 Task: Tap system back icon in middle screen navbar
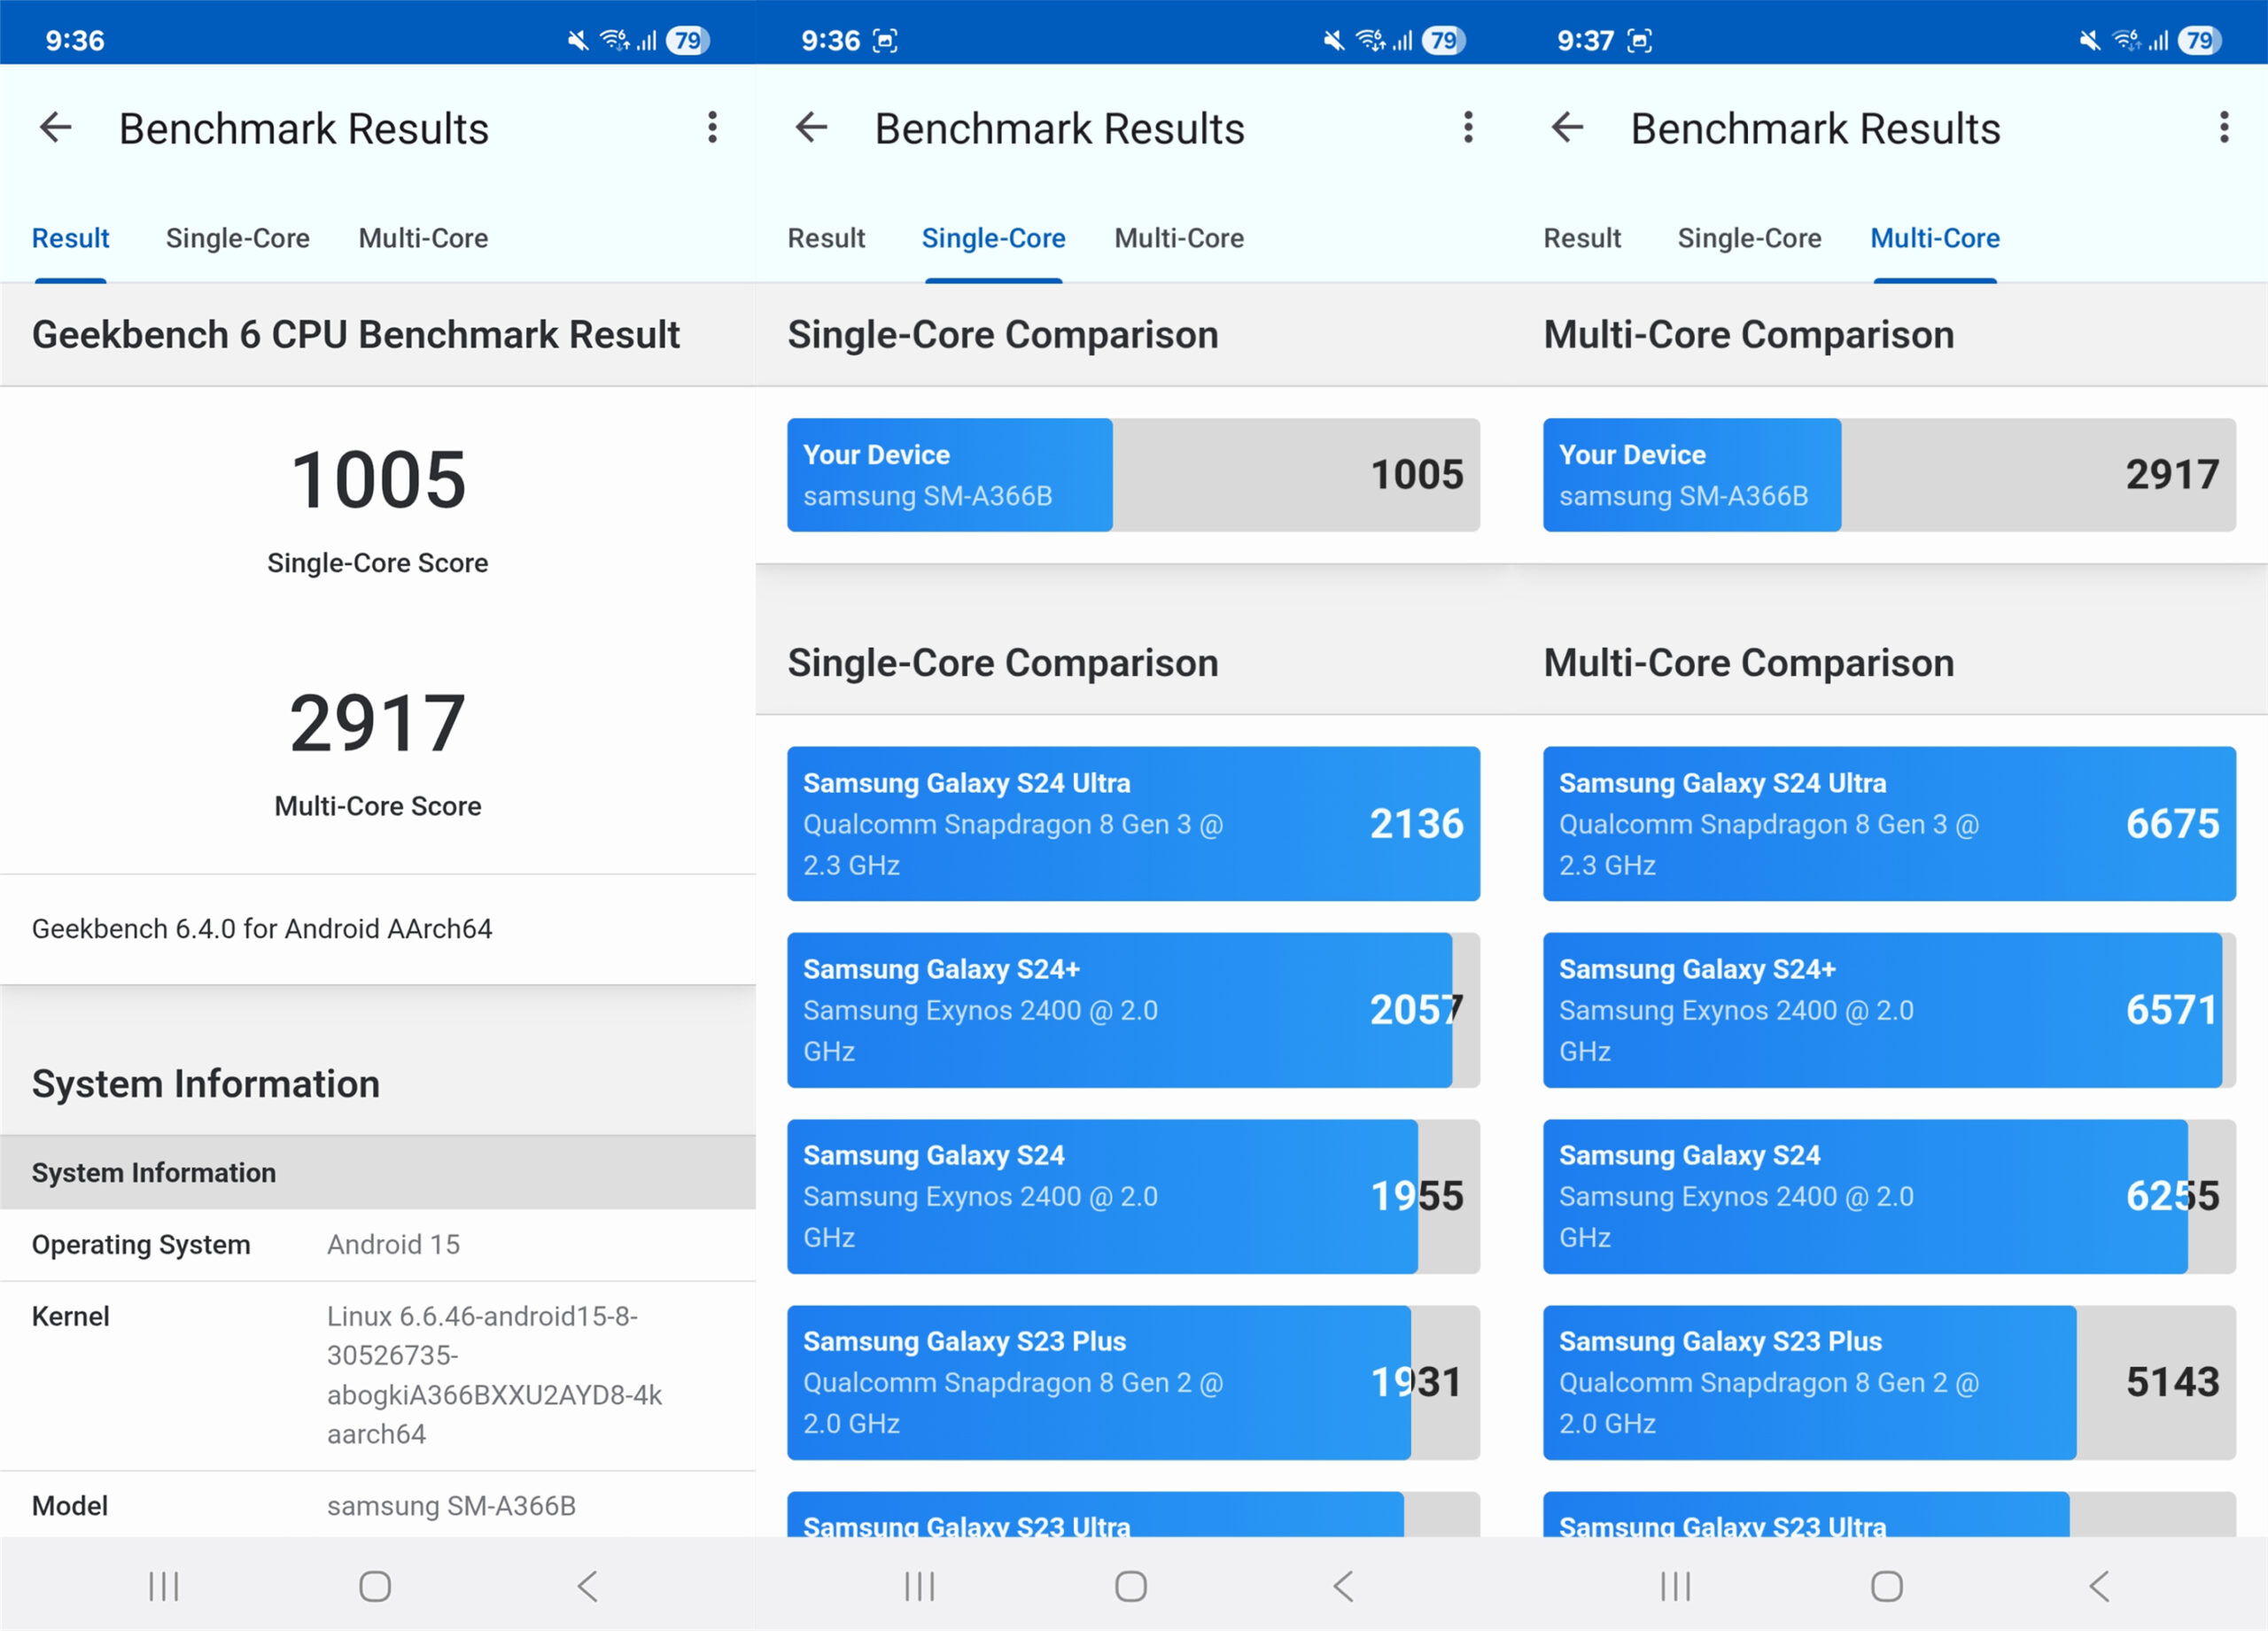[1344, 1586]
